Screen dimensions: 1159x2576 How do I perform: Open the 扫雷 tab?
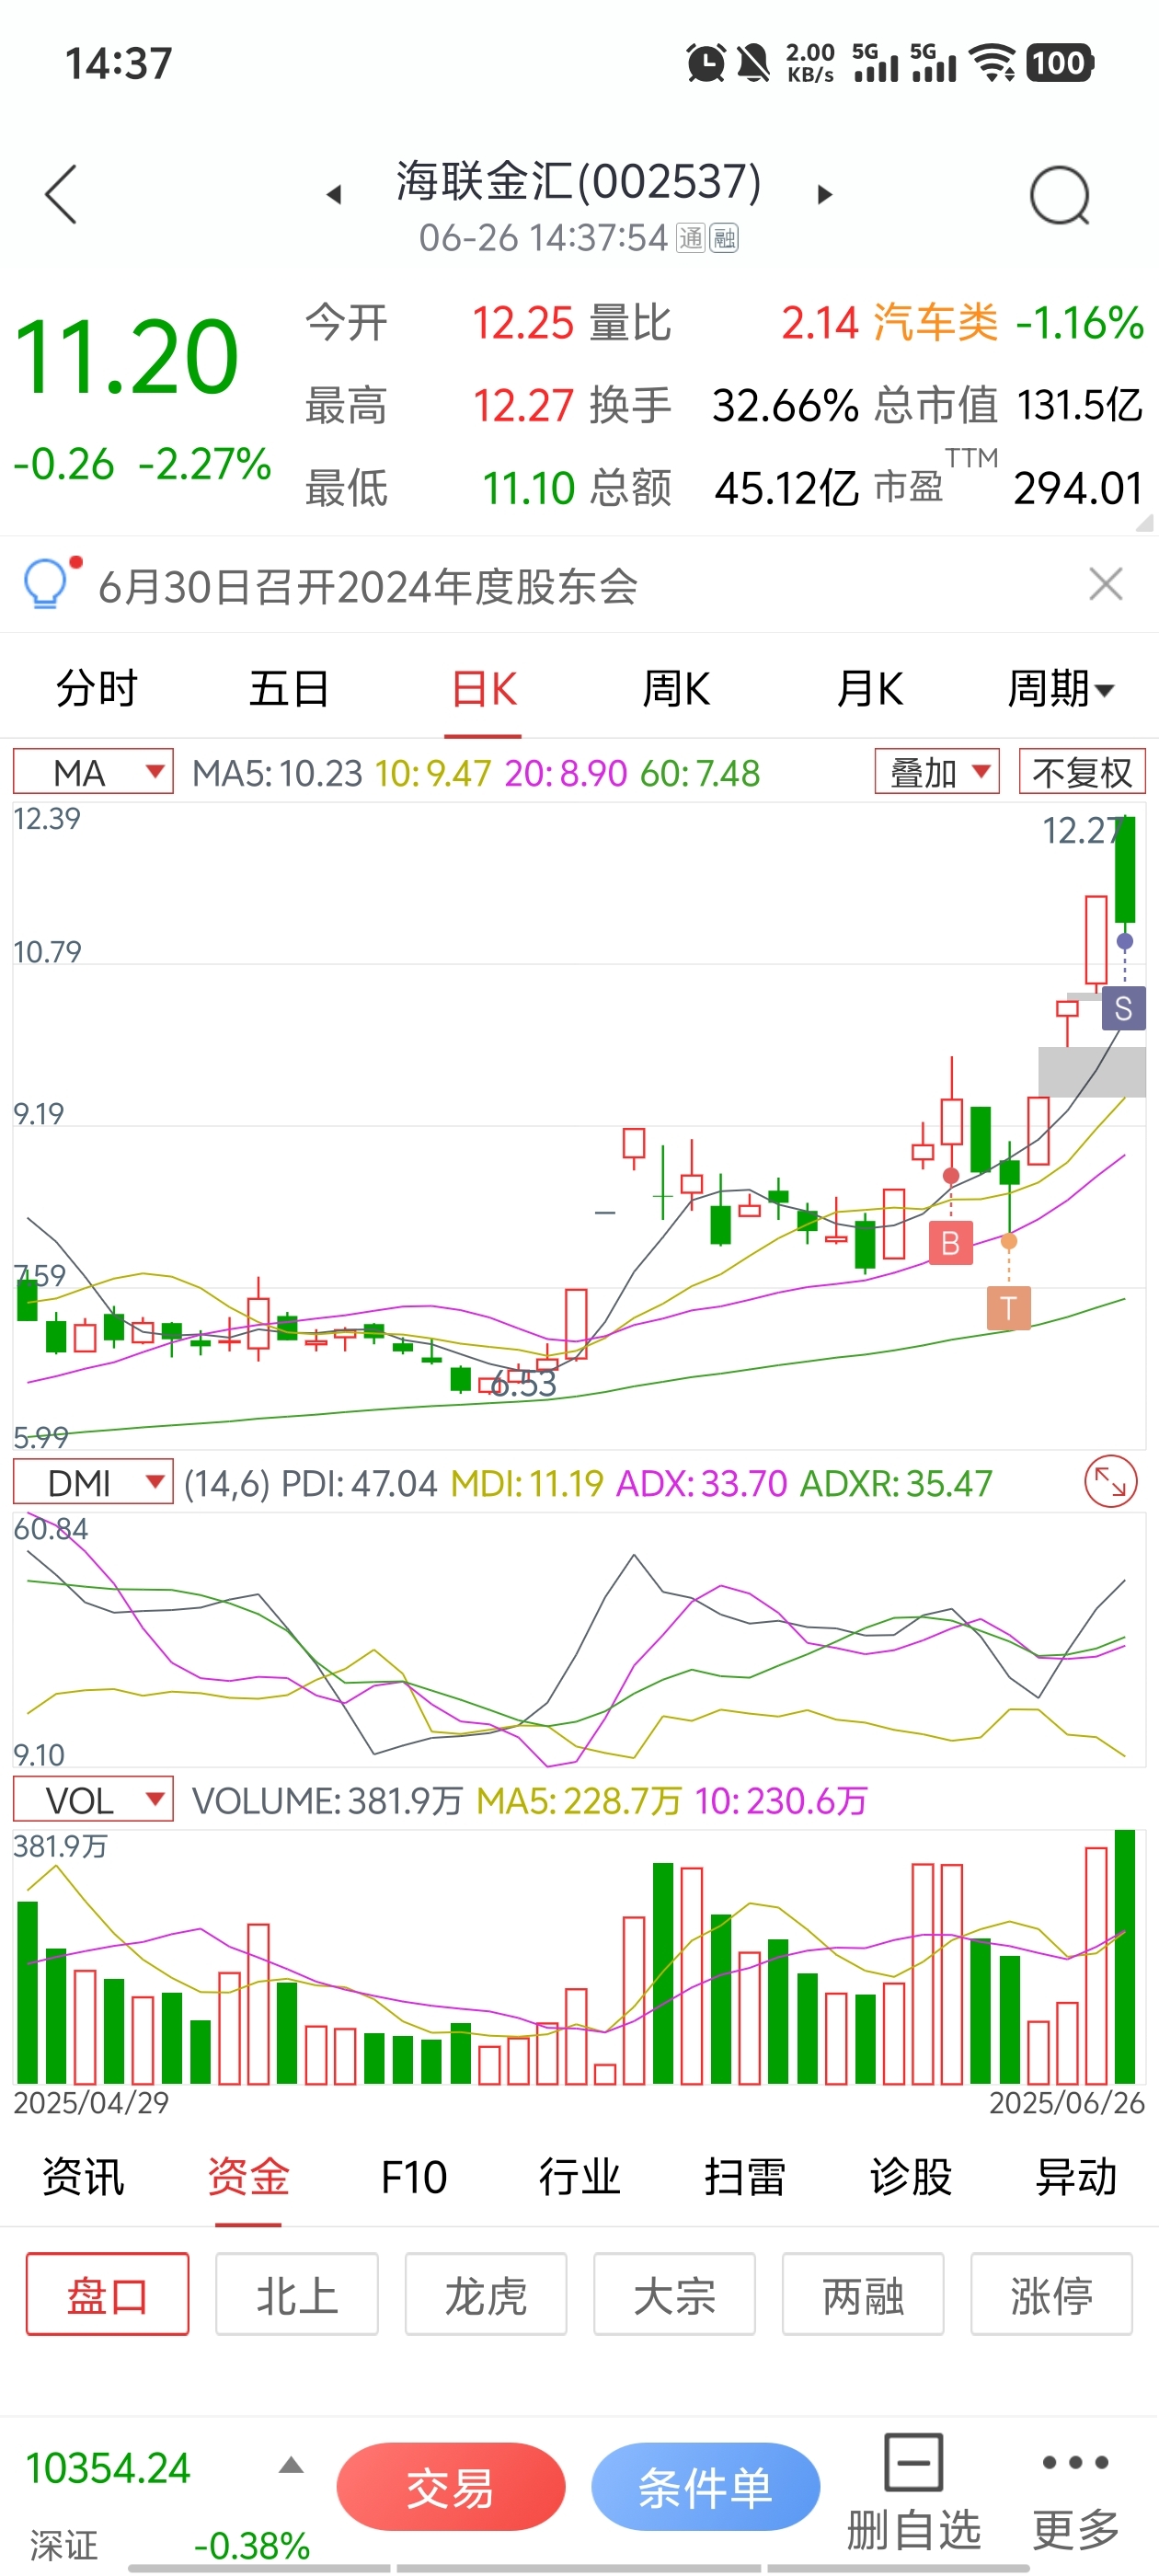pyautogui.click(x=745, y=2177)
